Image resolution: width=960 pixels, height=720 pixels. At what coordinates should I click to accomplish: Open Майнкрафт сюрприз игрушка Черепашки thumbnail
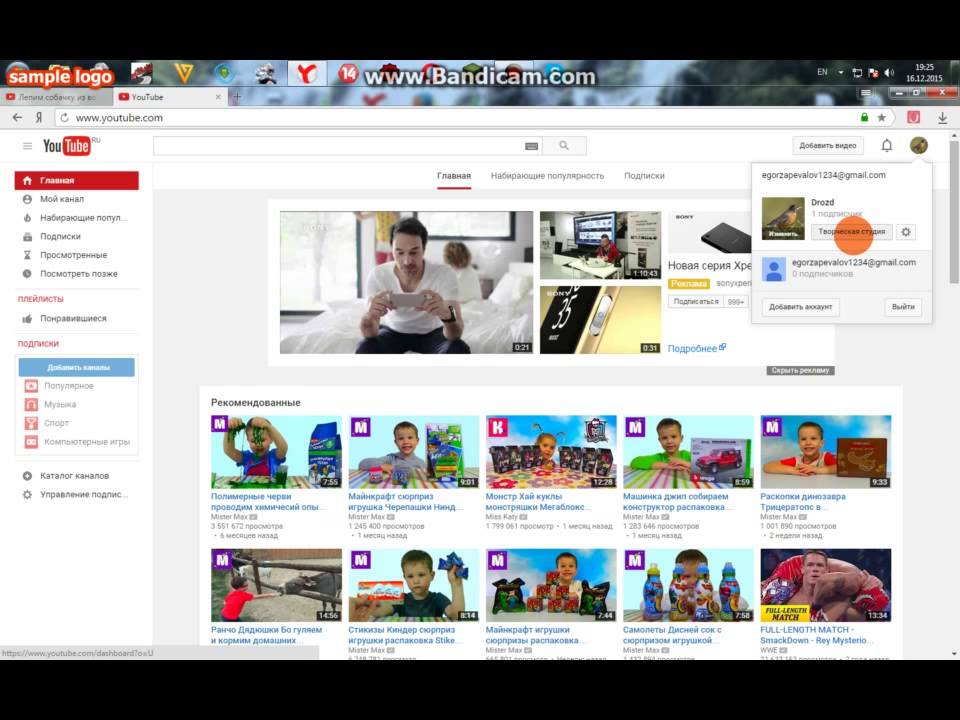[x=414, y=452]
